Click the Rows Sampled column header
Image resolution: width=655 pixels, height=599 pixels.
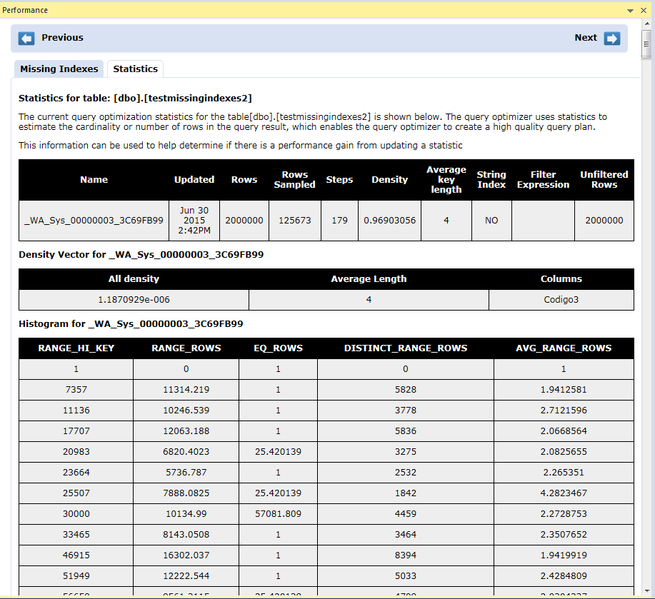295,180
